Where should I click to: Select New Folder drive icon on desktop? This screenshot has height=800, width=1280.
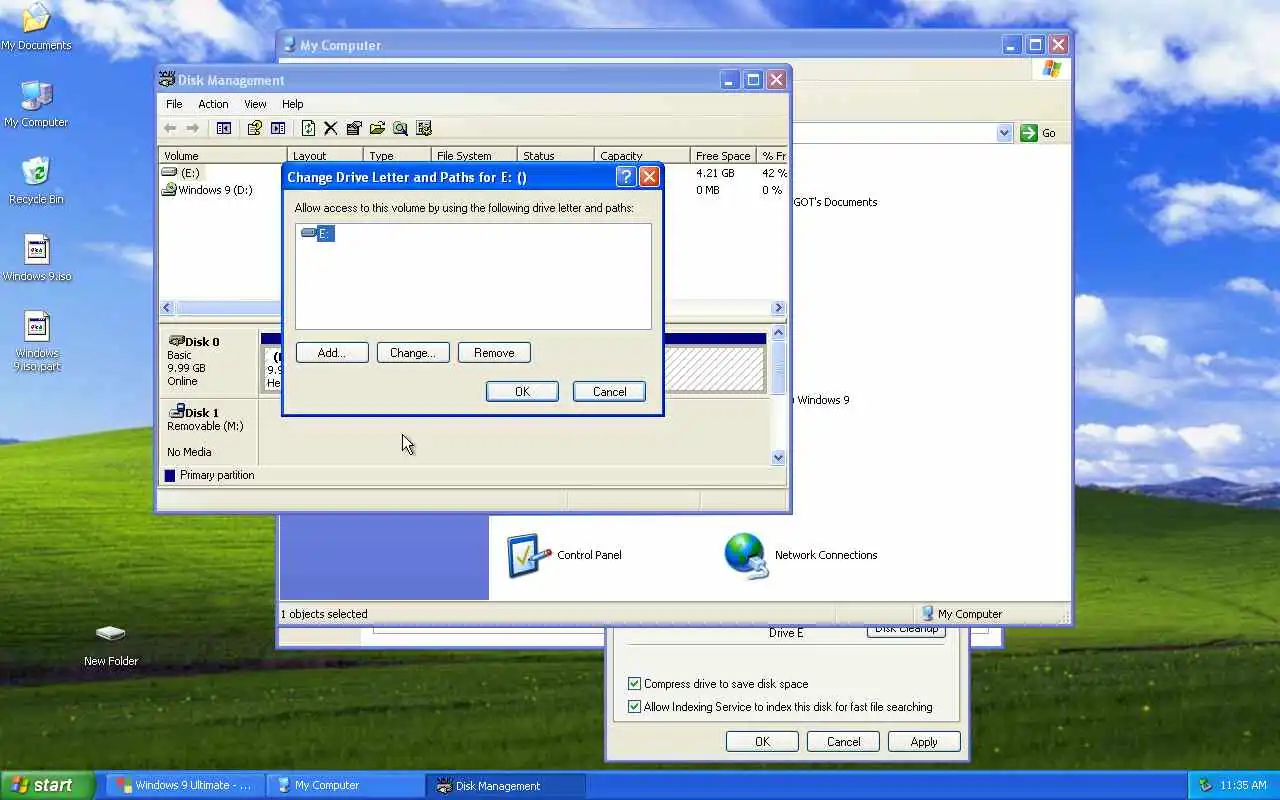coord(110,645)
